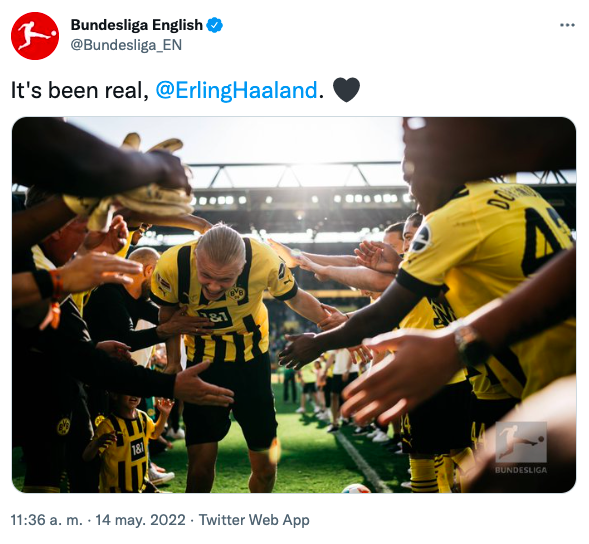The width and height of the screenshot is (589, 544).
Task: Open the Twitter Web App source link
Action: [254, 520]
